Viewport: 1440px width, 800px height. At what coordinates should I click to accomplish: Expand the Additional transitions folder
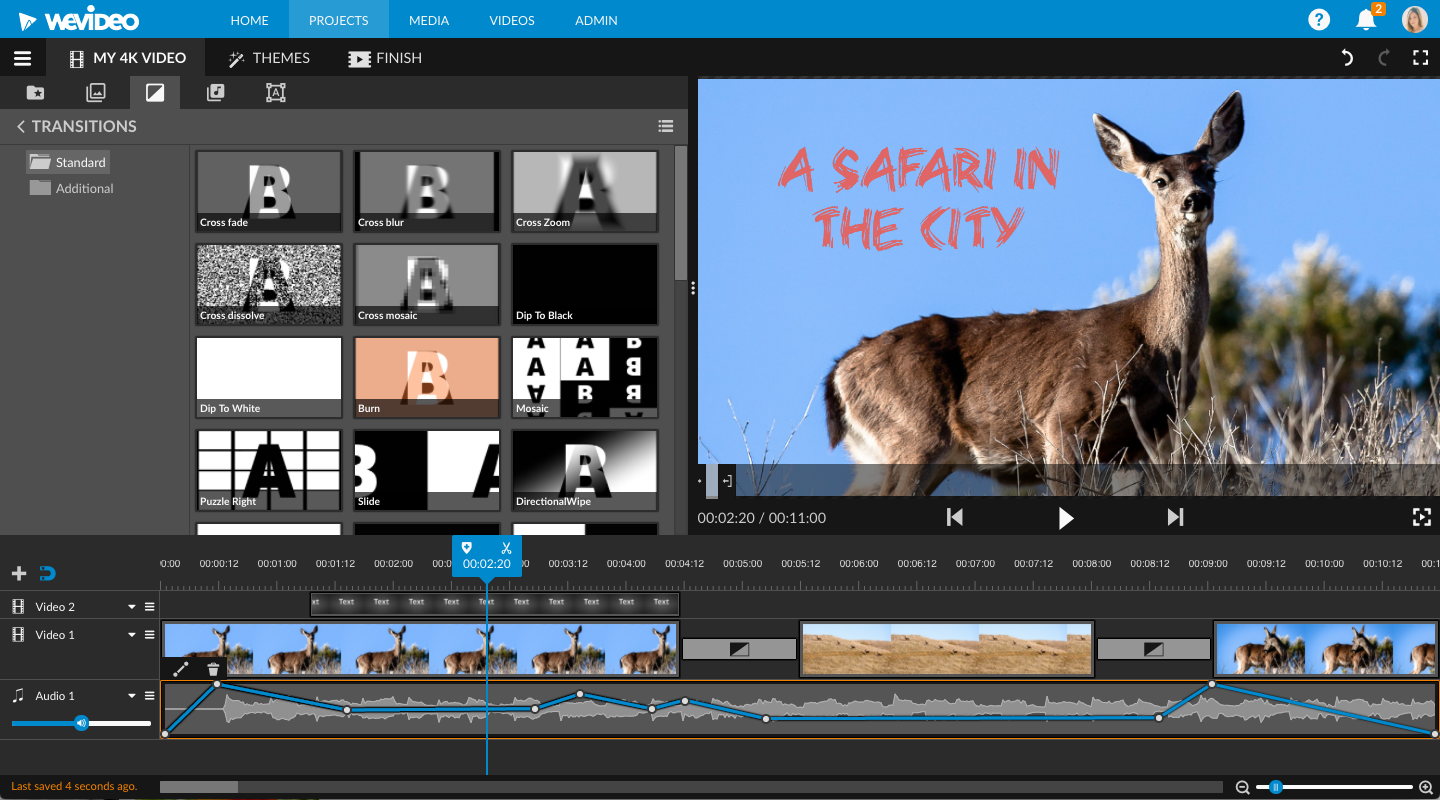tap(82, 188)
